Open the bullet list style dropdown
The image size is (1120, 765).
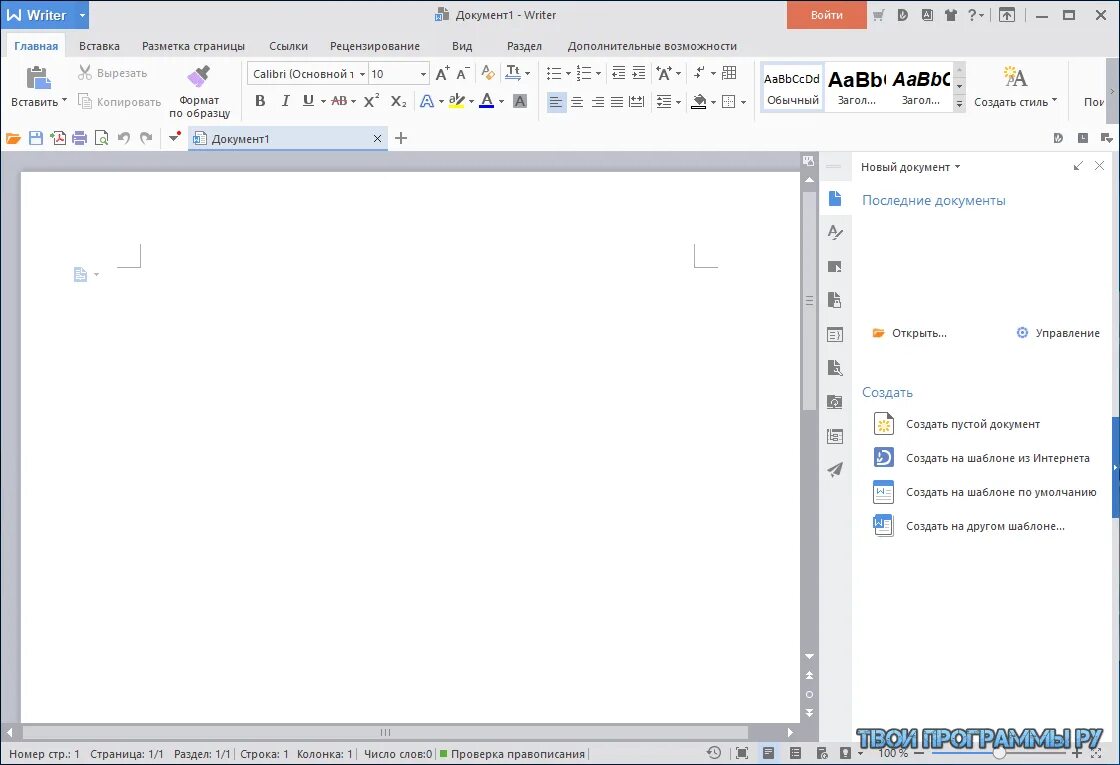click(569, 74)
